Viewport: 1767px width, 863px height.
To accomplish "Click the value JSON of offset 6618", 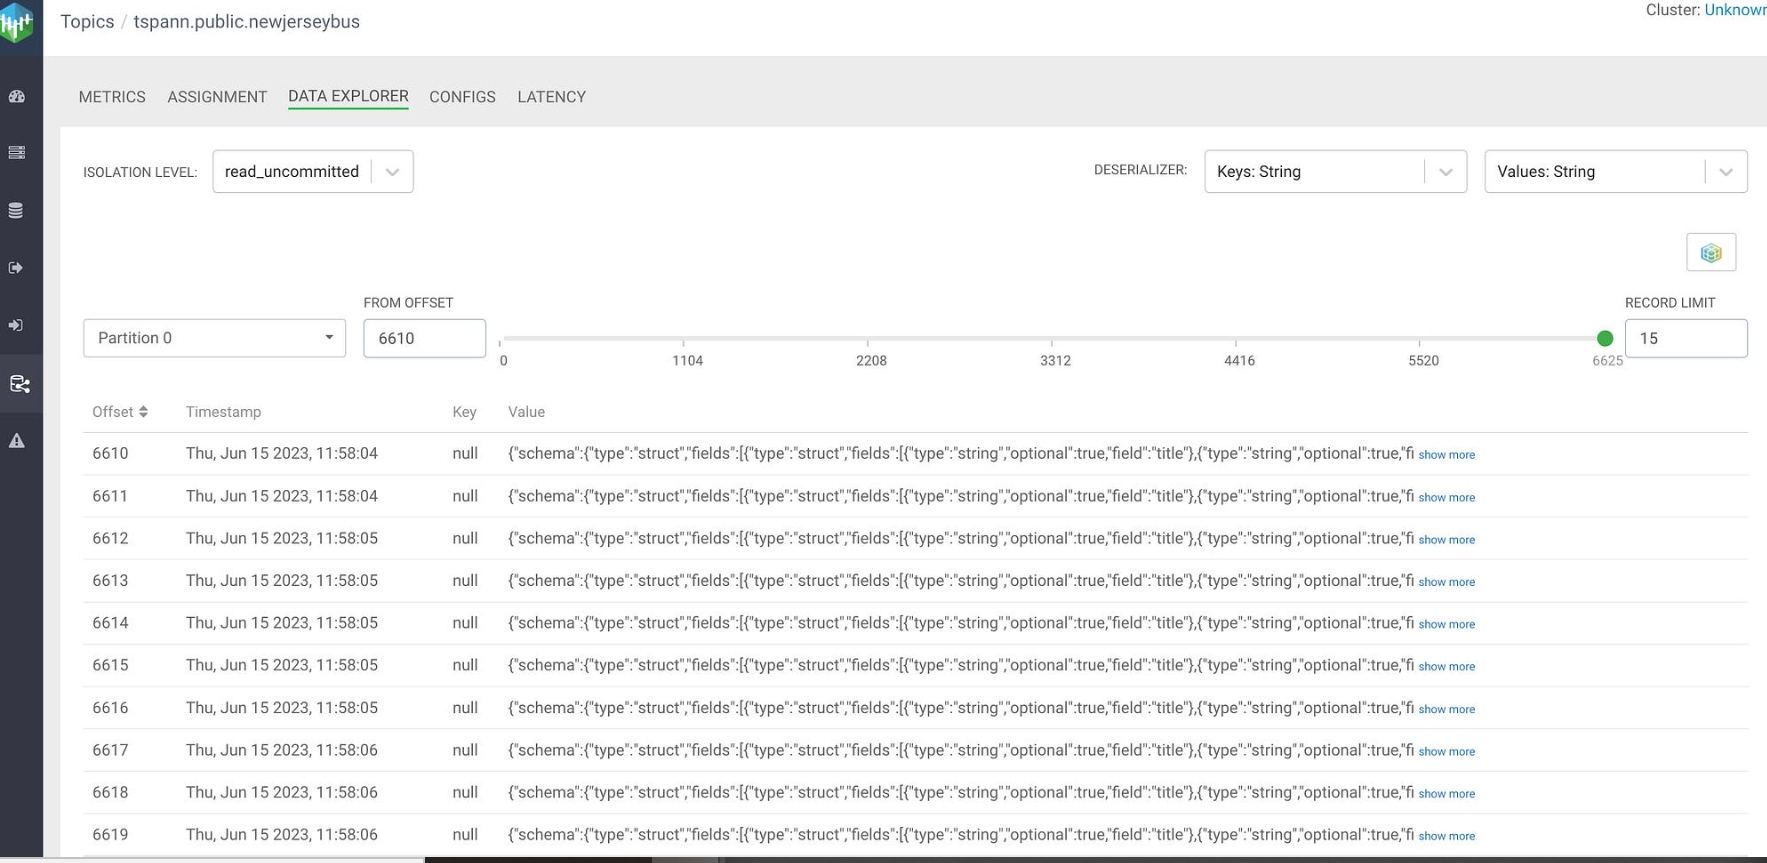I will (x=960, y=792).
